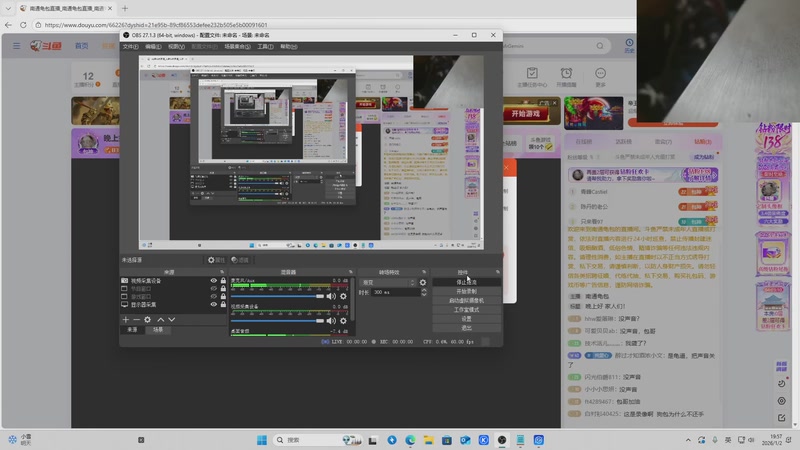Open the 视图(V) menu in OBS
Viewport: 800px width, 450px height.
click(177, 46)
